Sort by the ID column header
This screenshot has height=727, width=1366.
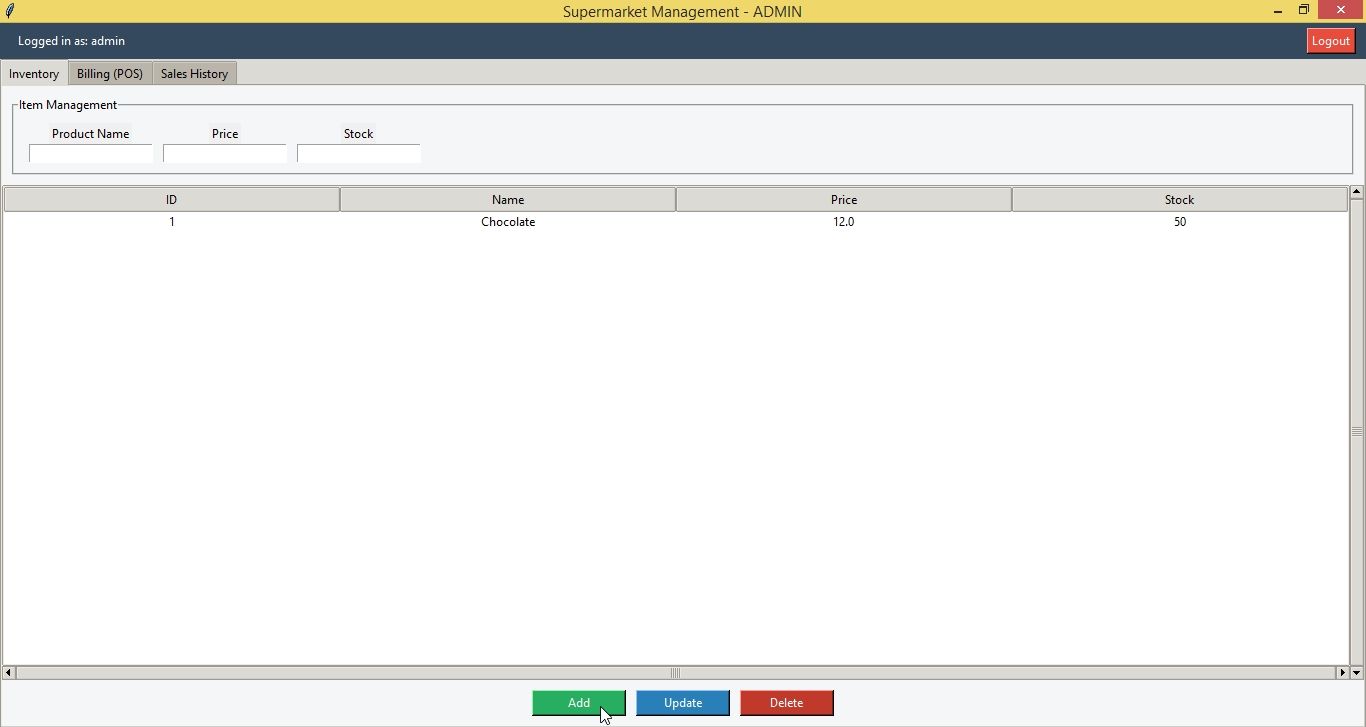(171, 200)
